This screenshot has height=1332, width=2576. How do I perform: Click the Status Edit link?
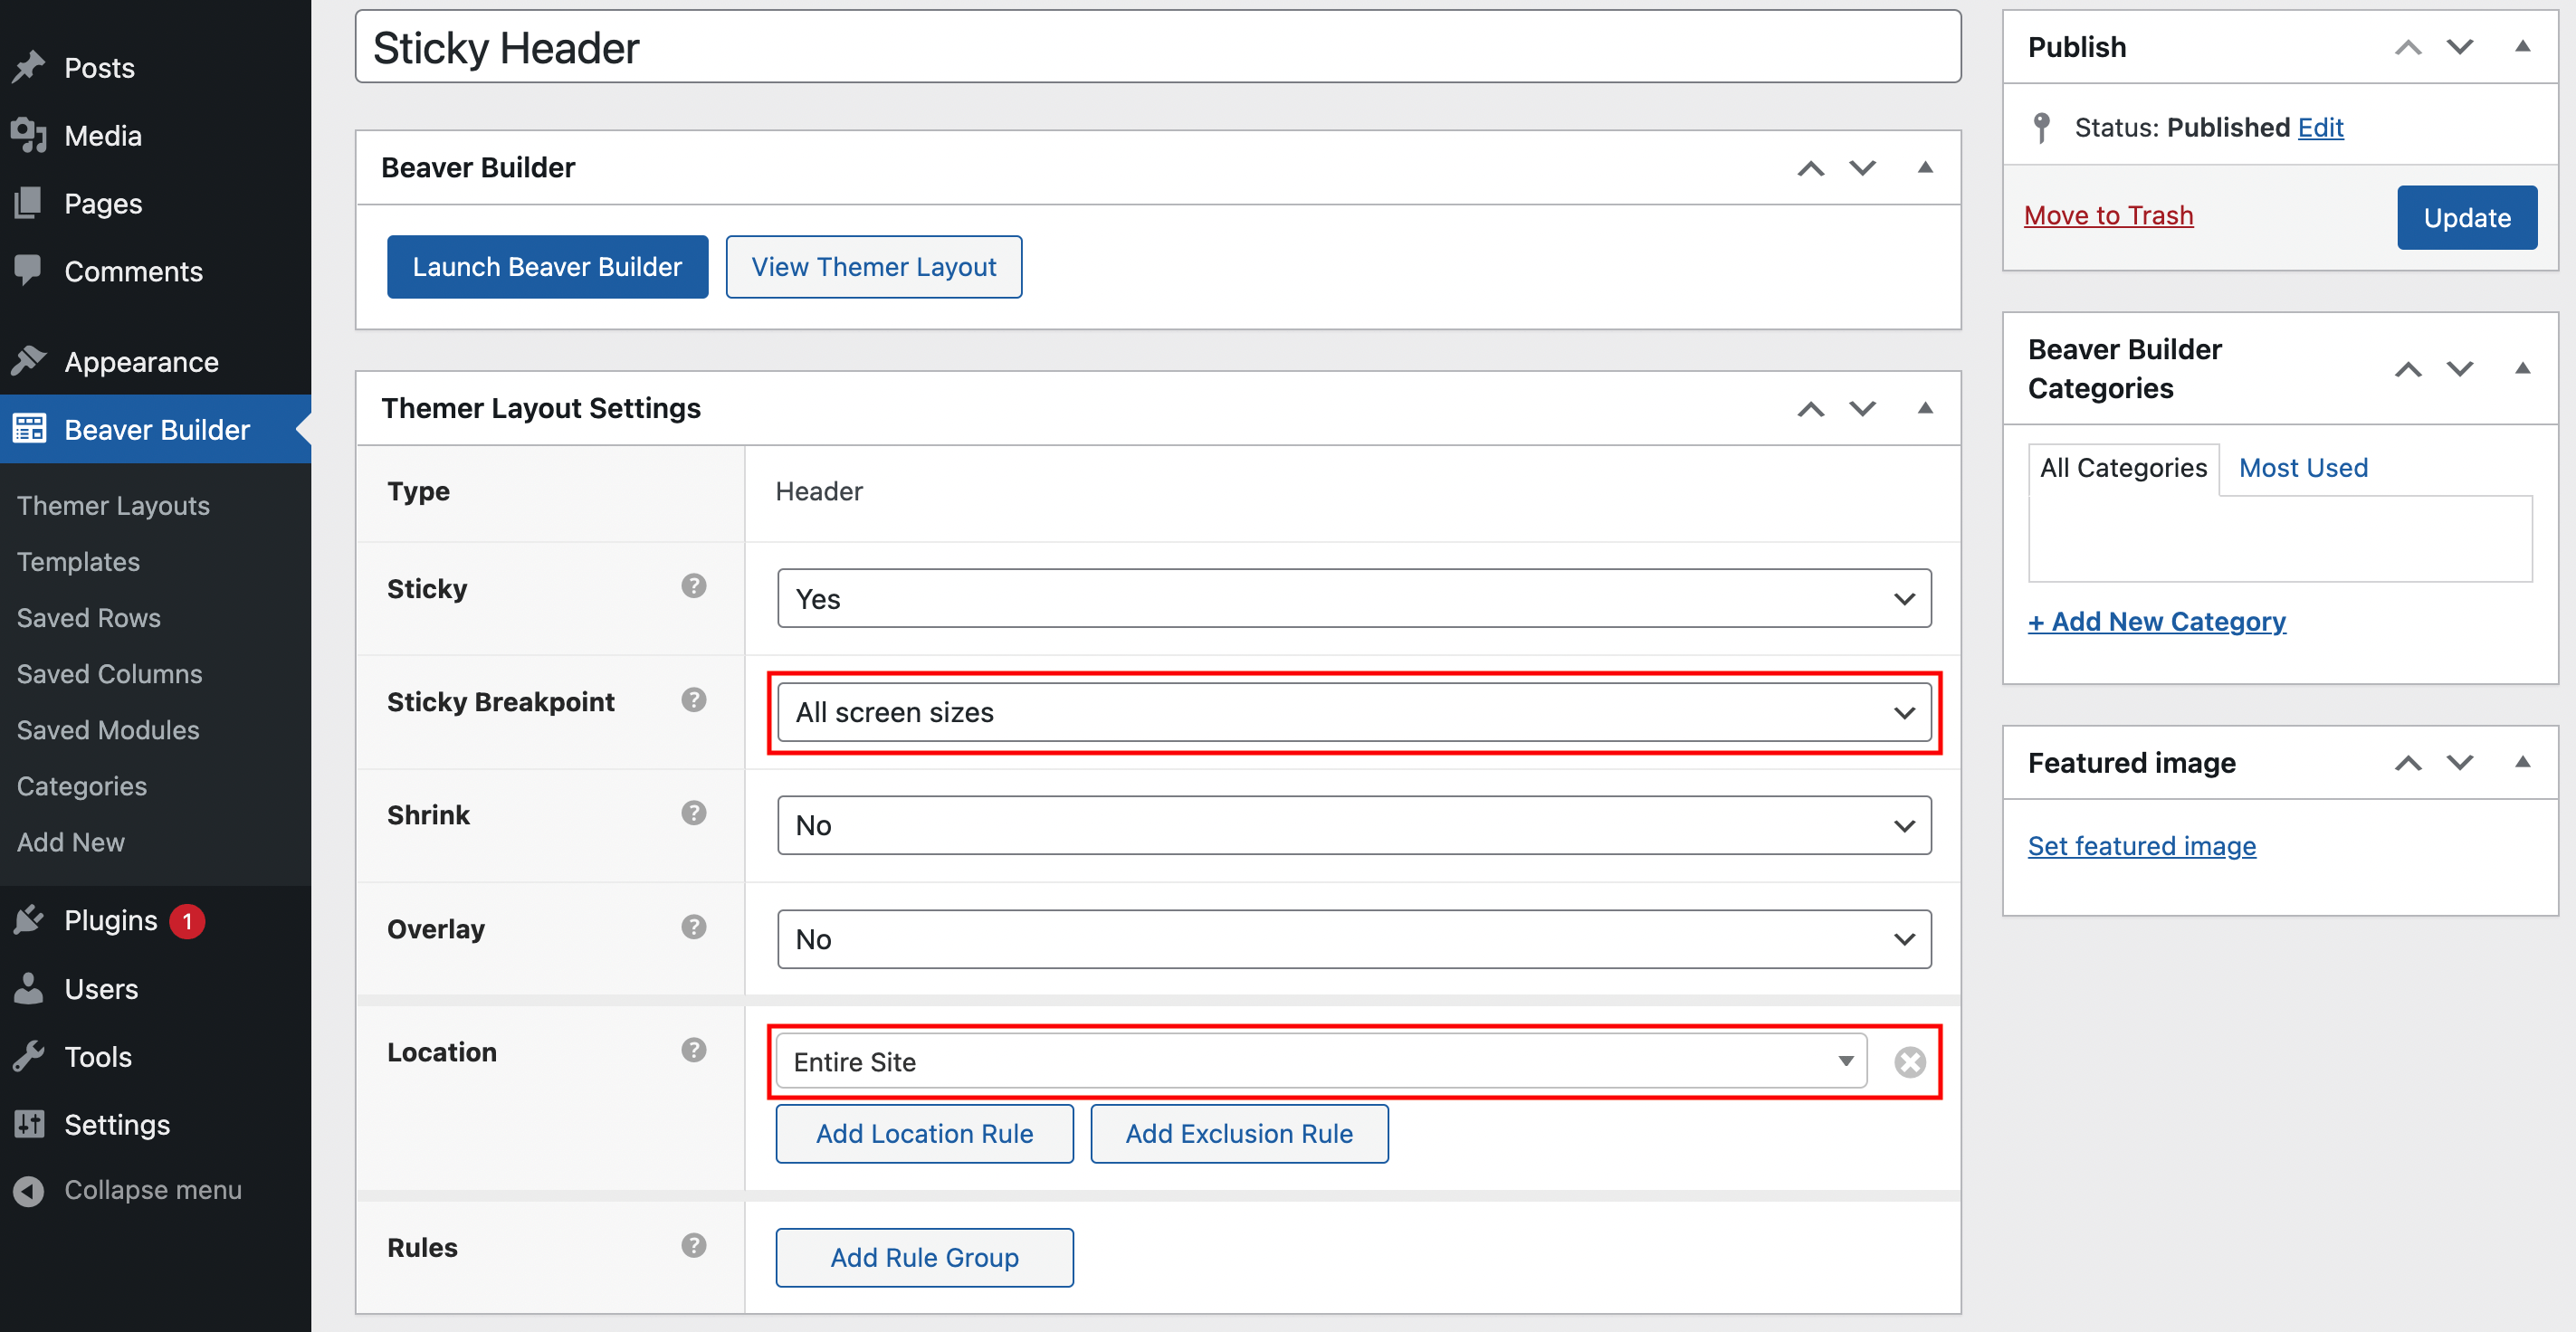coord(2320,127)
